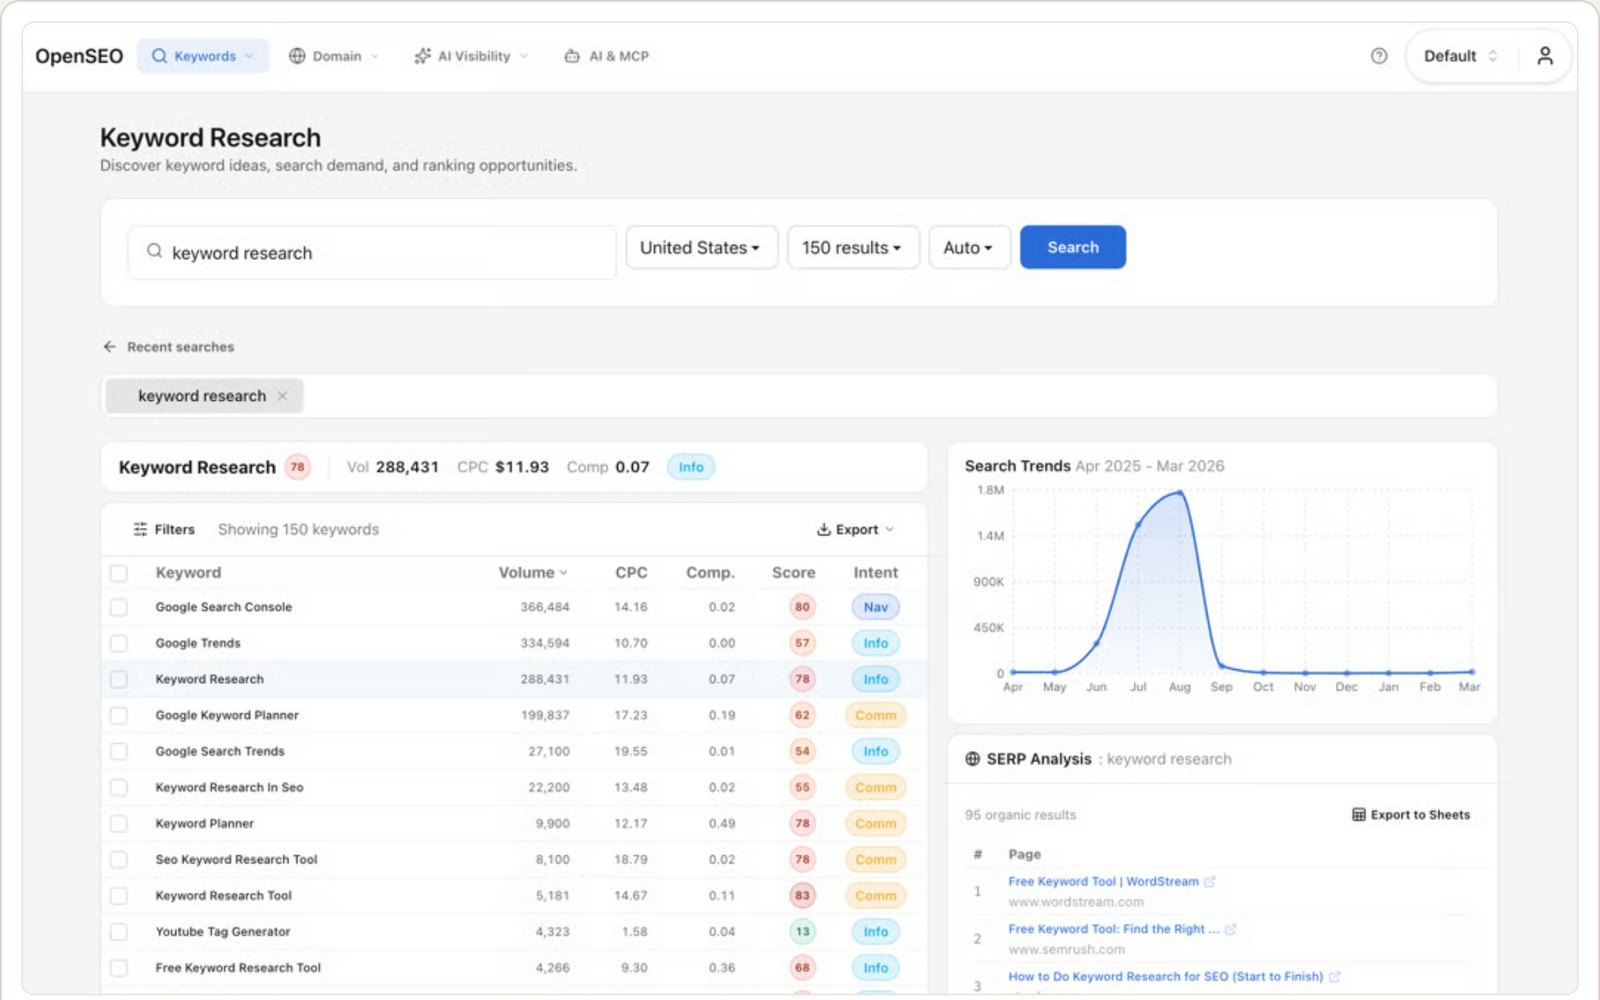This screenshot has width=1600, height=1000.
Task: Click Recent searches label
Action: [180, 347]
